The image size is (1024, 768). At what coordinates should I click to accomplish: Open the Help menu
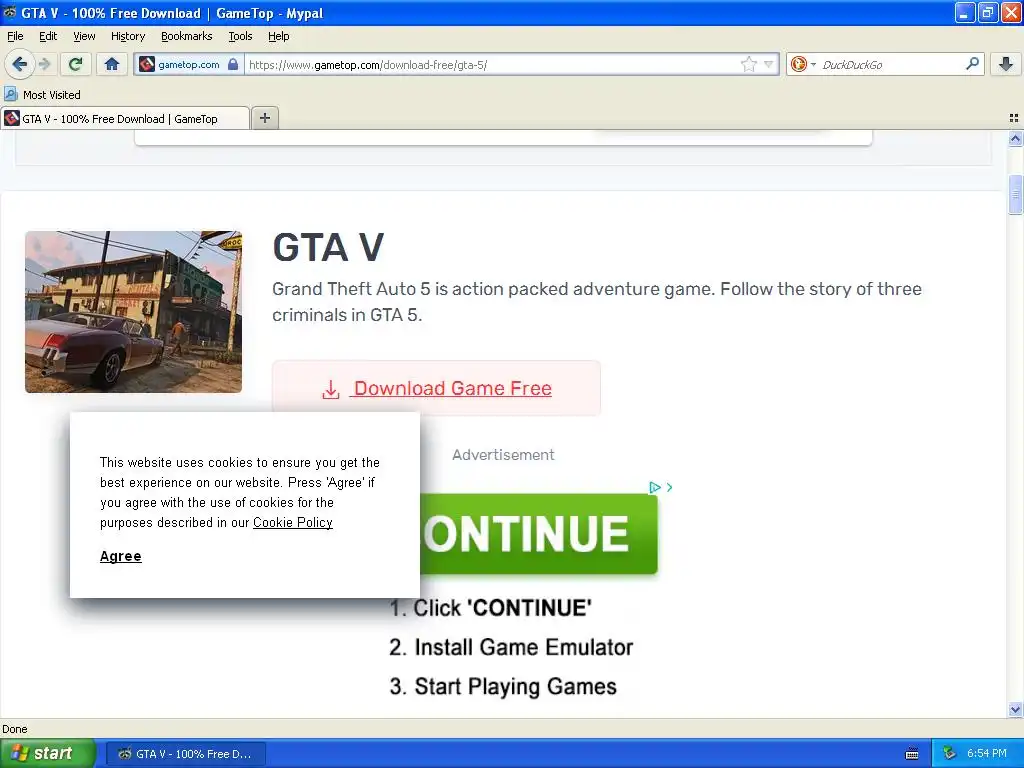[278, 36]
